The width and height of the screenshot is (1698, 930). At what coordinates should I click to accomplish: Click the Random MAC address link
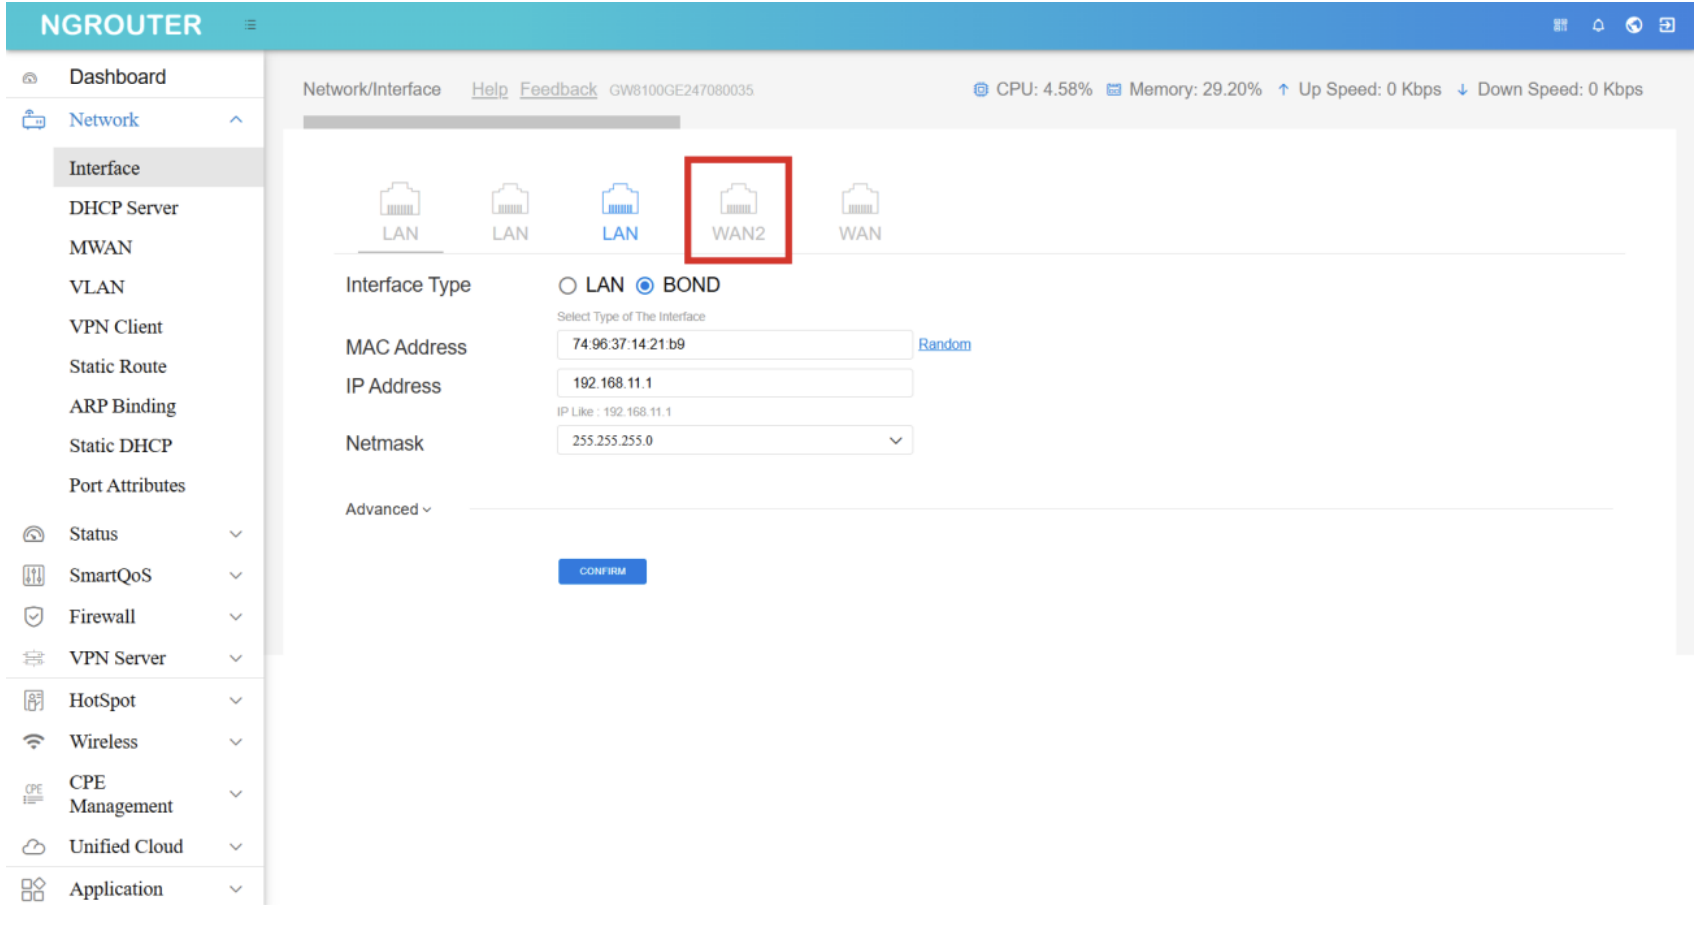(944, 344)
